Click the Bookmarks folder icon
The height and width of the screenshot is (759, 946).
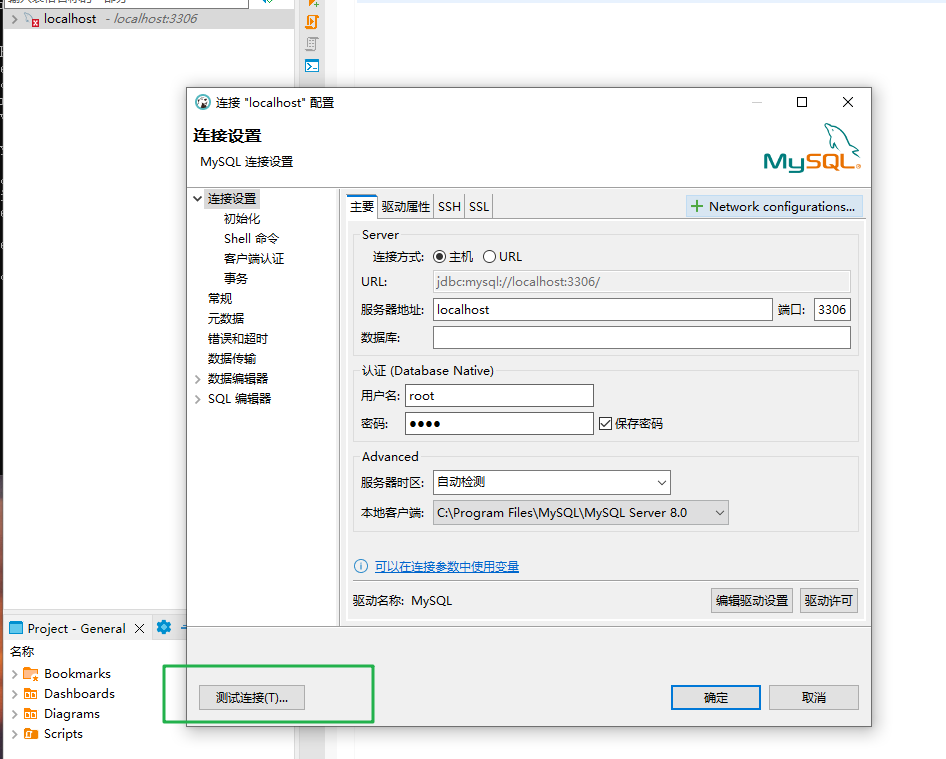click(x=29, y=673)
